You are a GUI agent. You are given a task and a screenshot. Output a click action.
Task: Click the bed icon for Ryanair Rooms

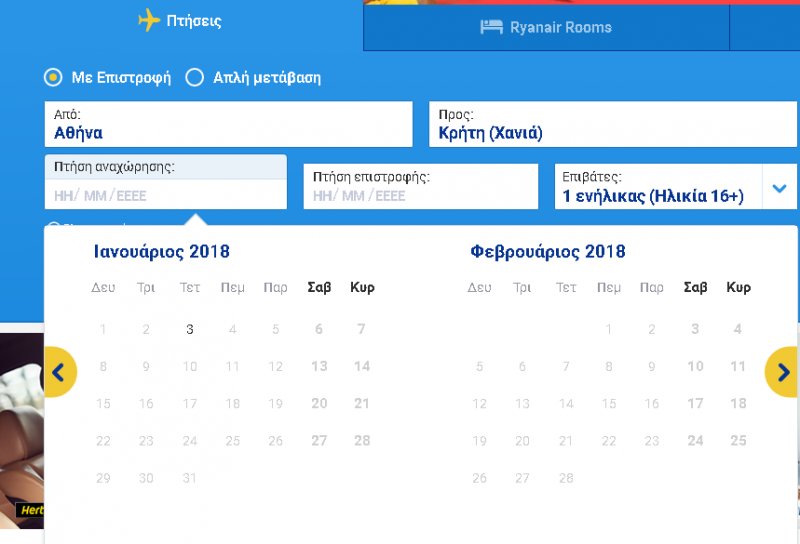(x=491, y=27)
